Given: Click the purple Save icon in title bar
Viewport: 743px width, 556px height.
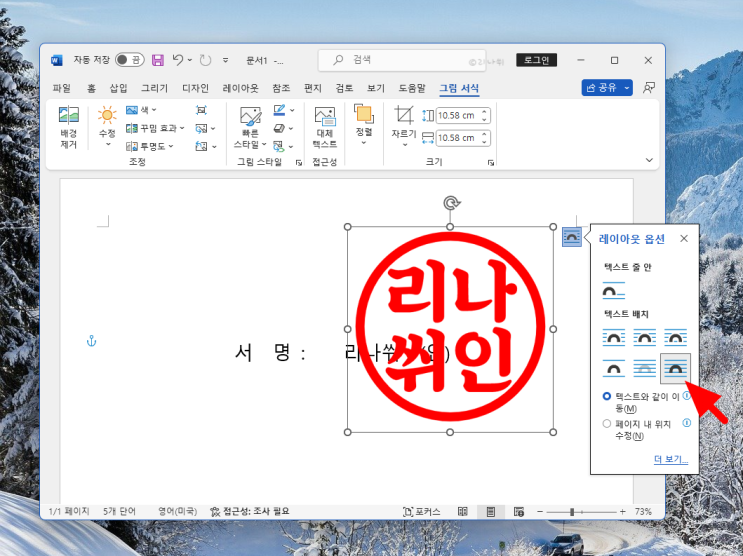Looking at the screenshot, I should (158, 60).
